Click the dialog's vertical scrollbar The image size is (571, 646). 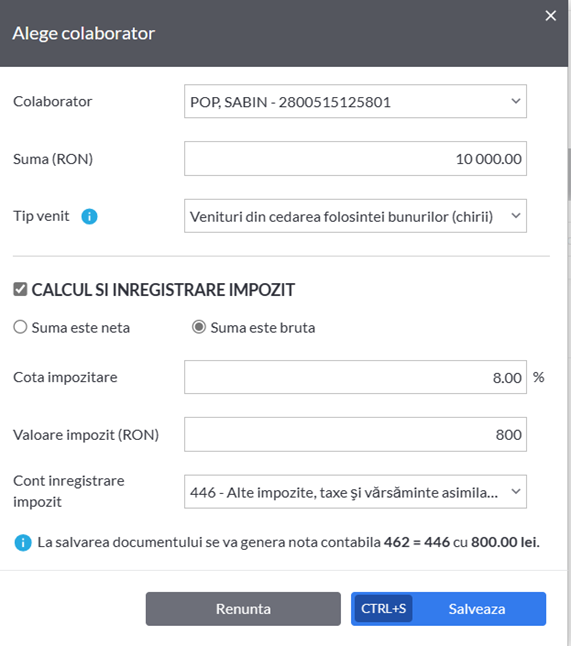[569, 173]
